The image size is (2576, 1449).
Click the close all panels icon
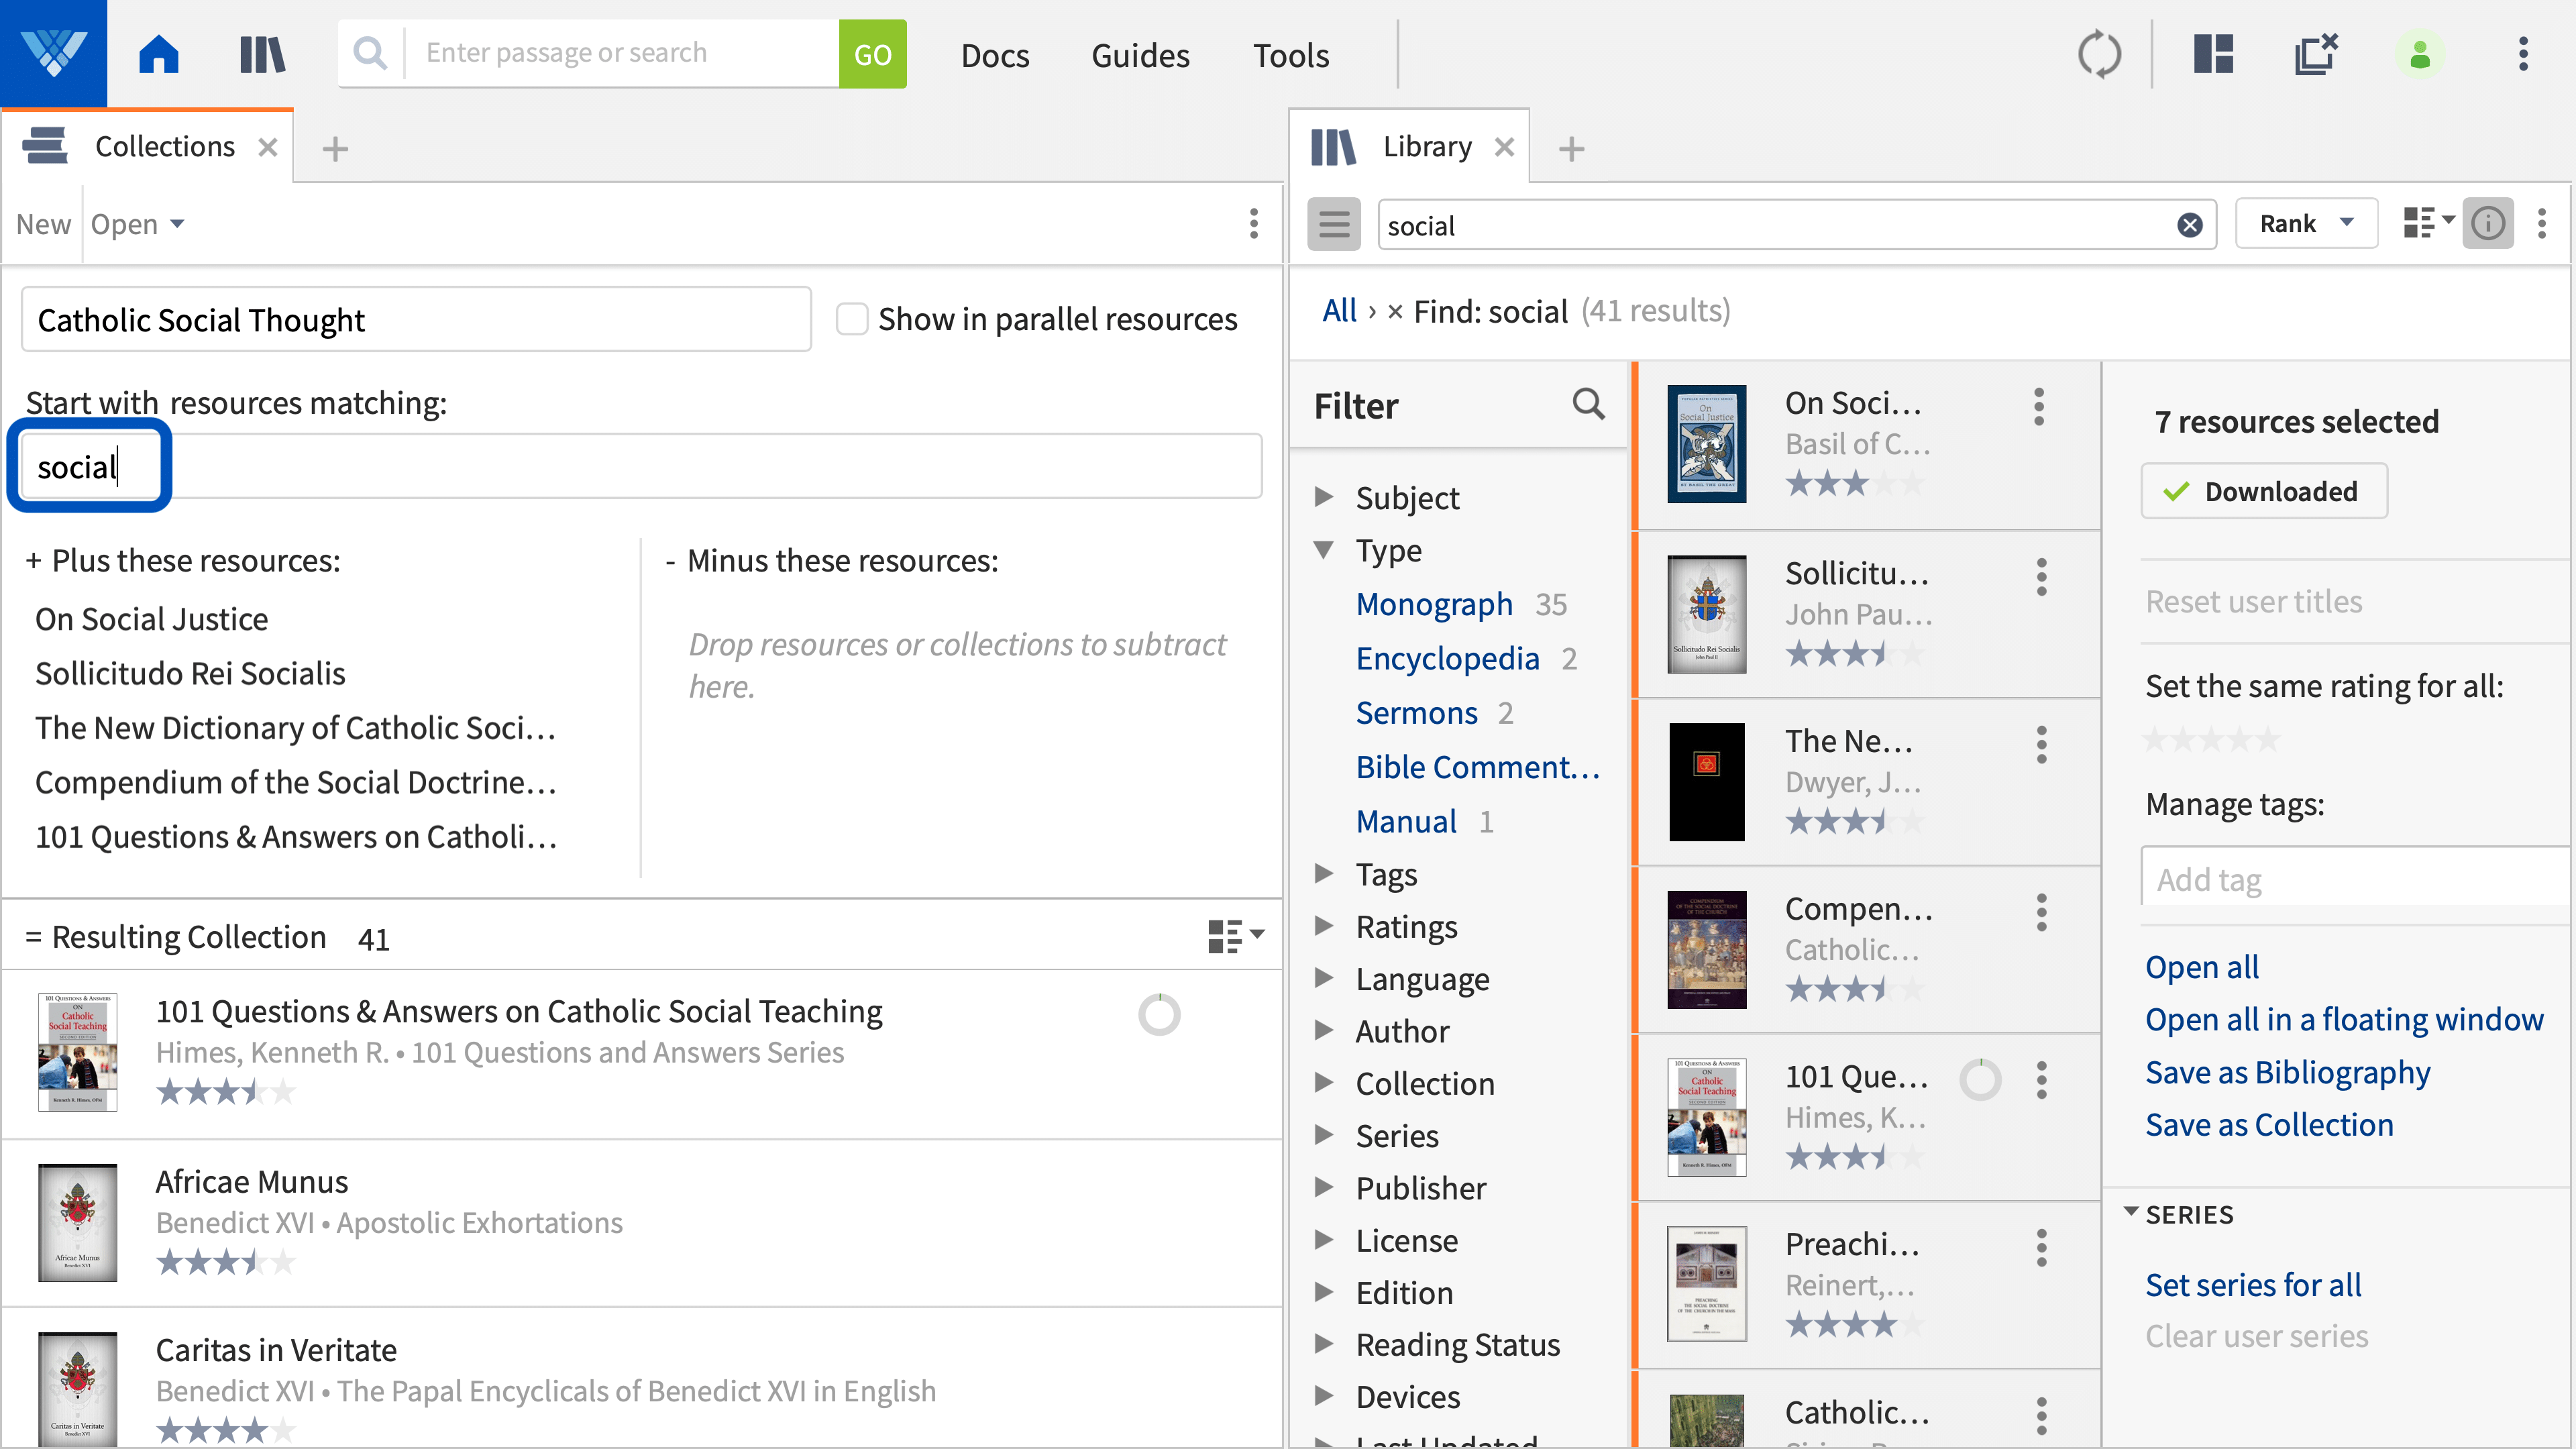click(2316, 54)
